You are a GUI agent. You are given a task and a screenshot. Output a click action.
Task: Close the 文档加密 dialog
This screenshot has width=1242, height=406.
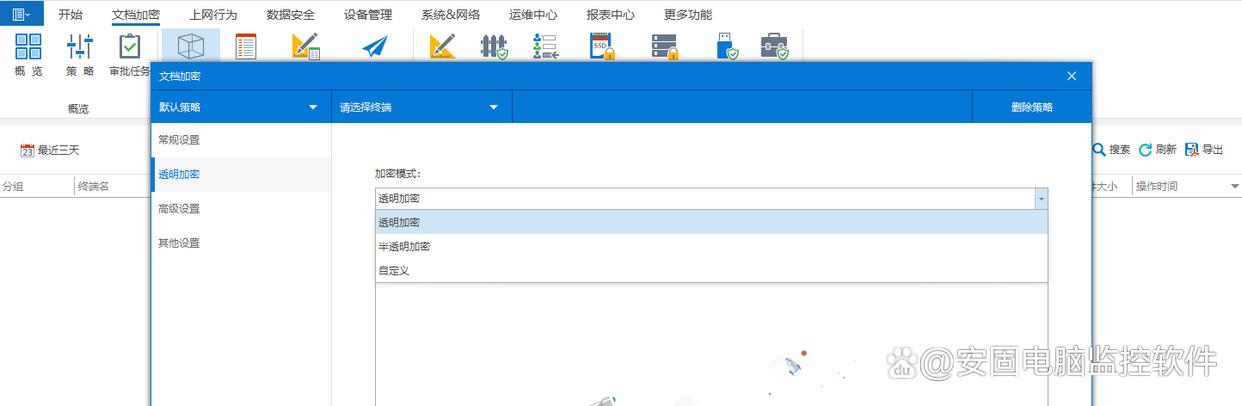coord(1072,76)
